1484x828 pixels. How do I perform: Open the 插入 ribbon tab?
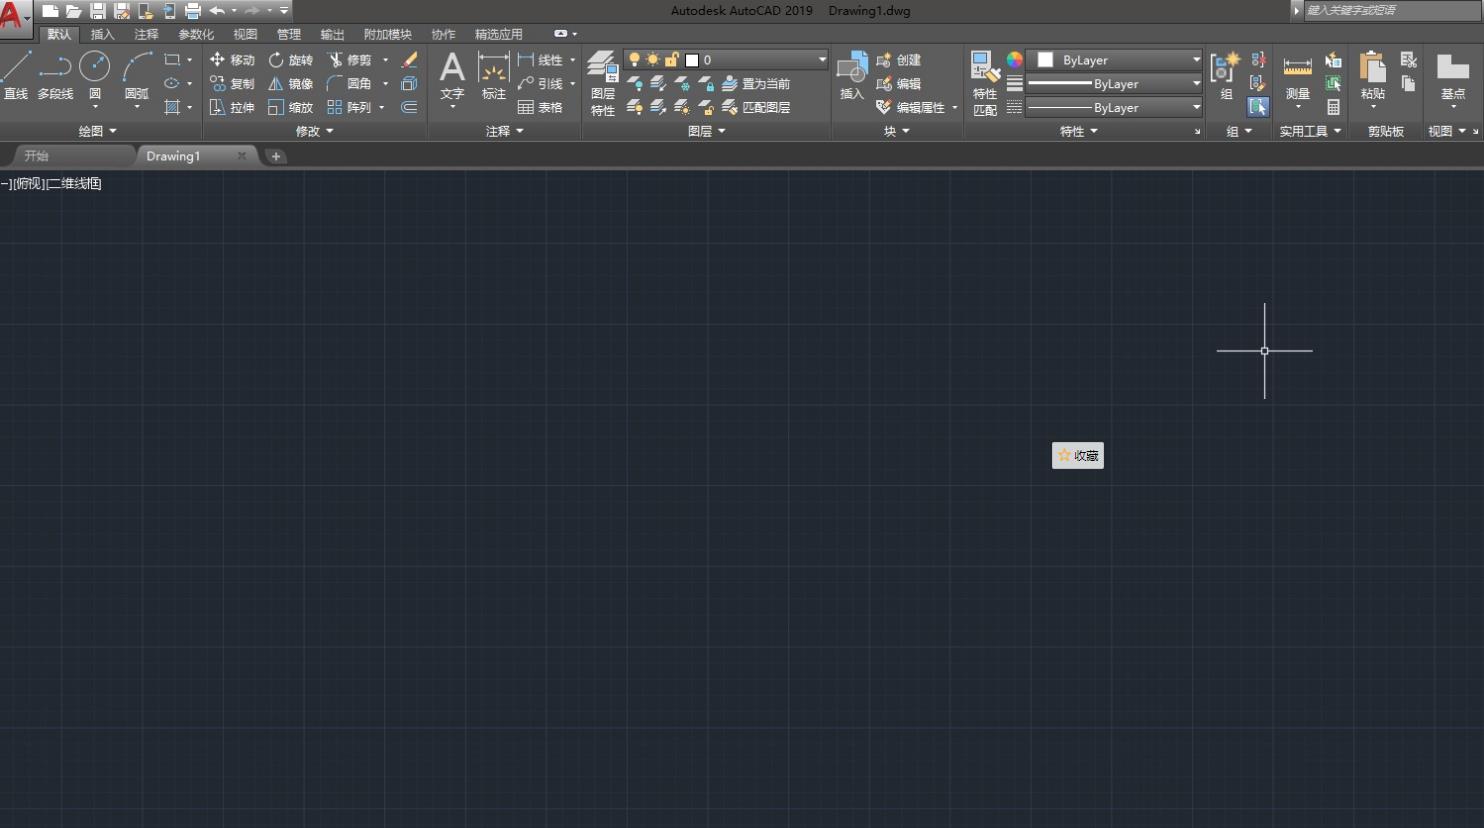tap(103, 34)
